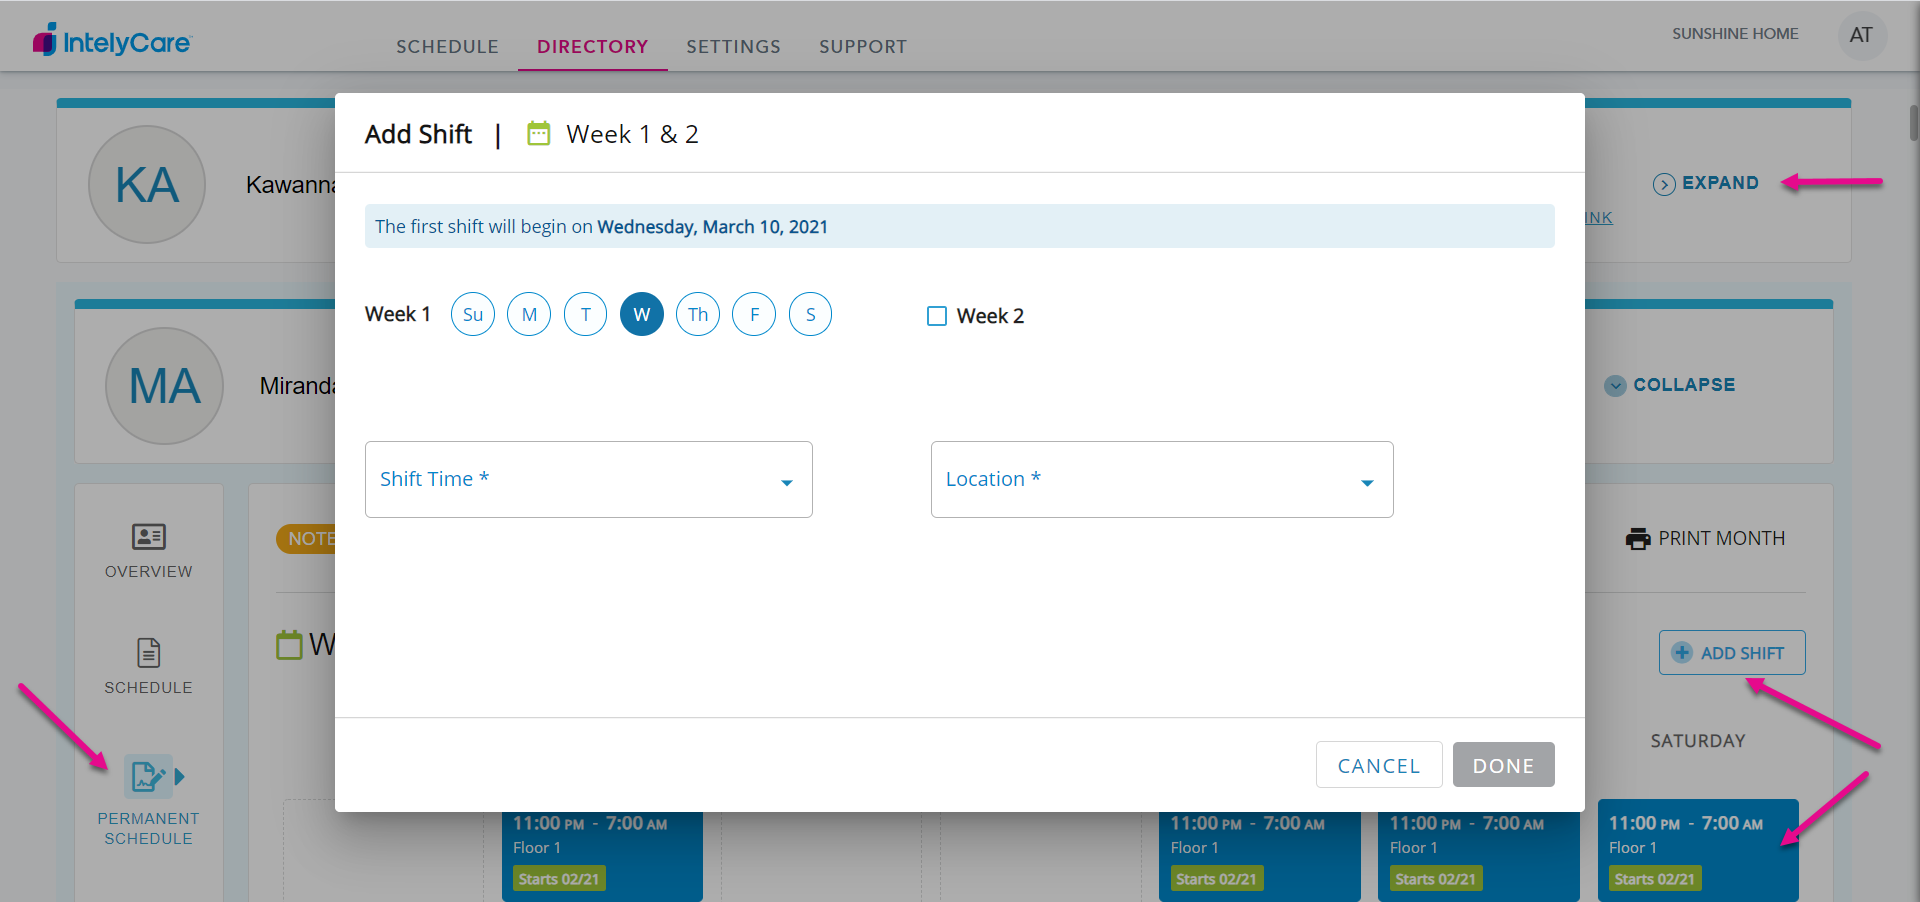Click the calendar icon beside Week 1 & 2
Image resolution: width=1920 pixels, height=902 pixels.
coord(539,134)
